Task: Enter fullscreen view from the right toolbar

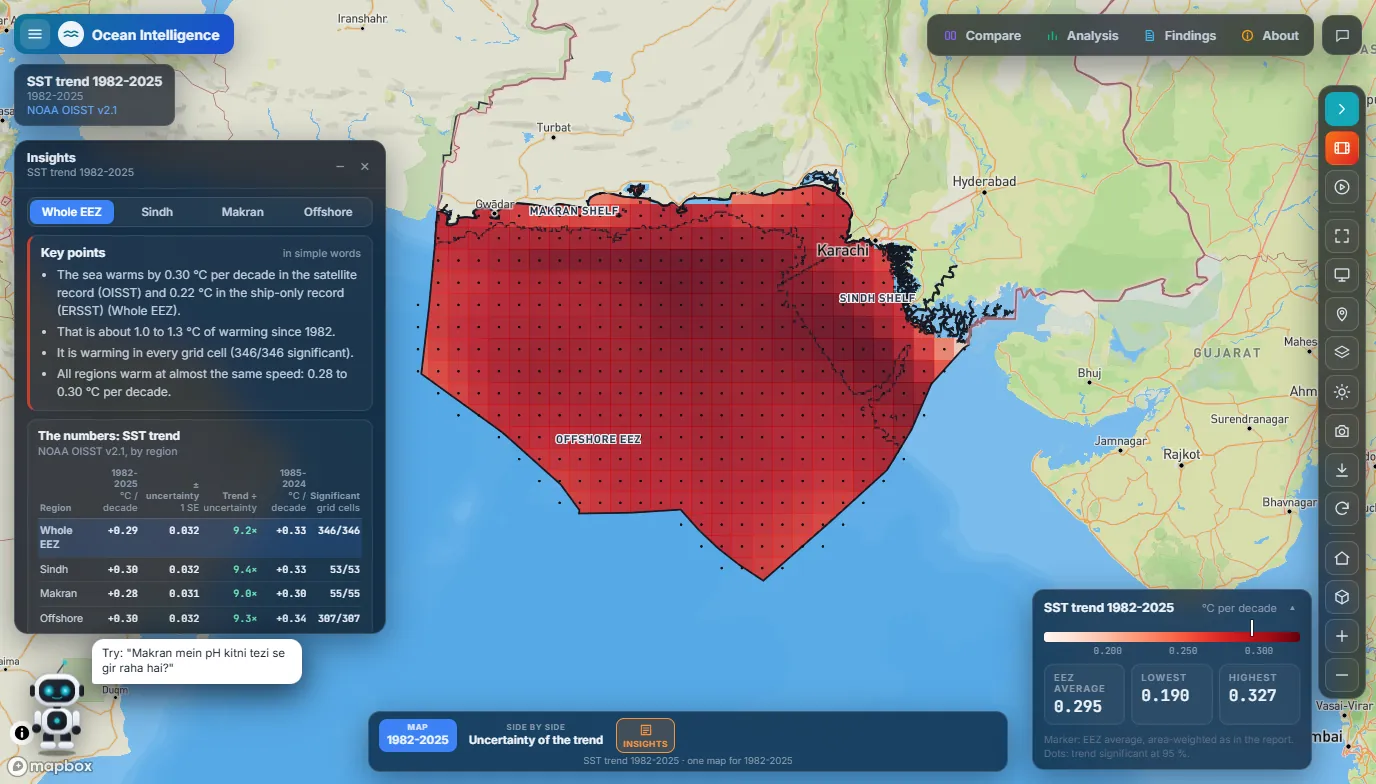Action: (1342, 236)
